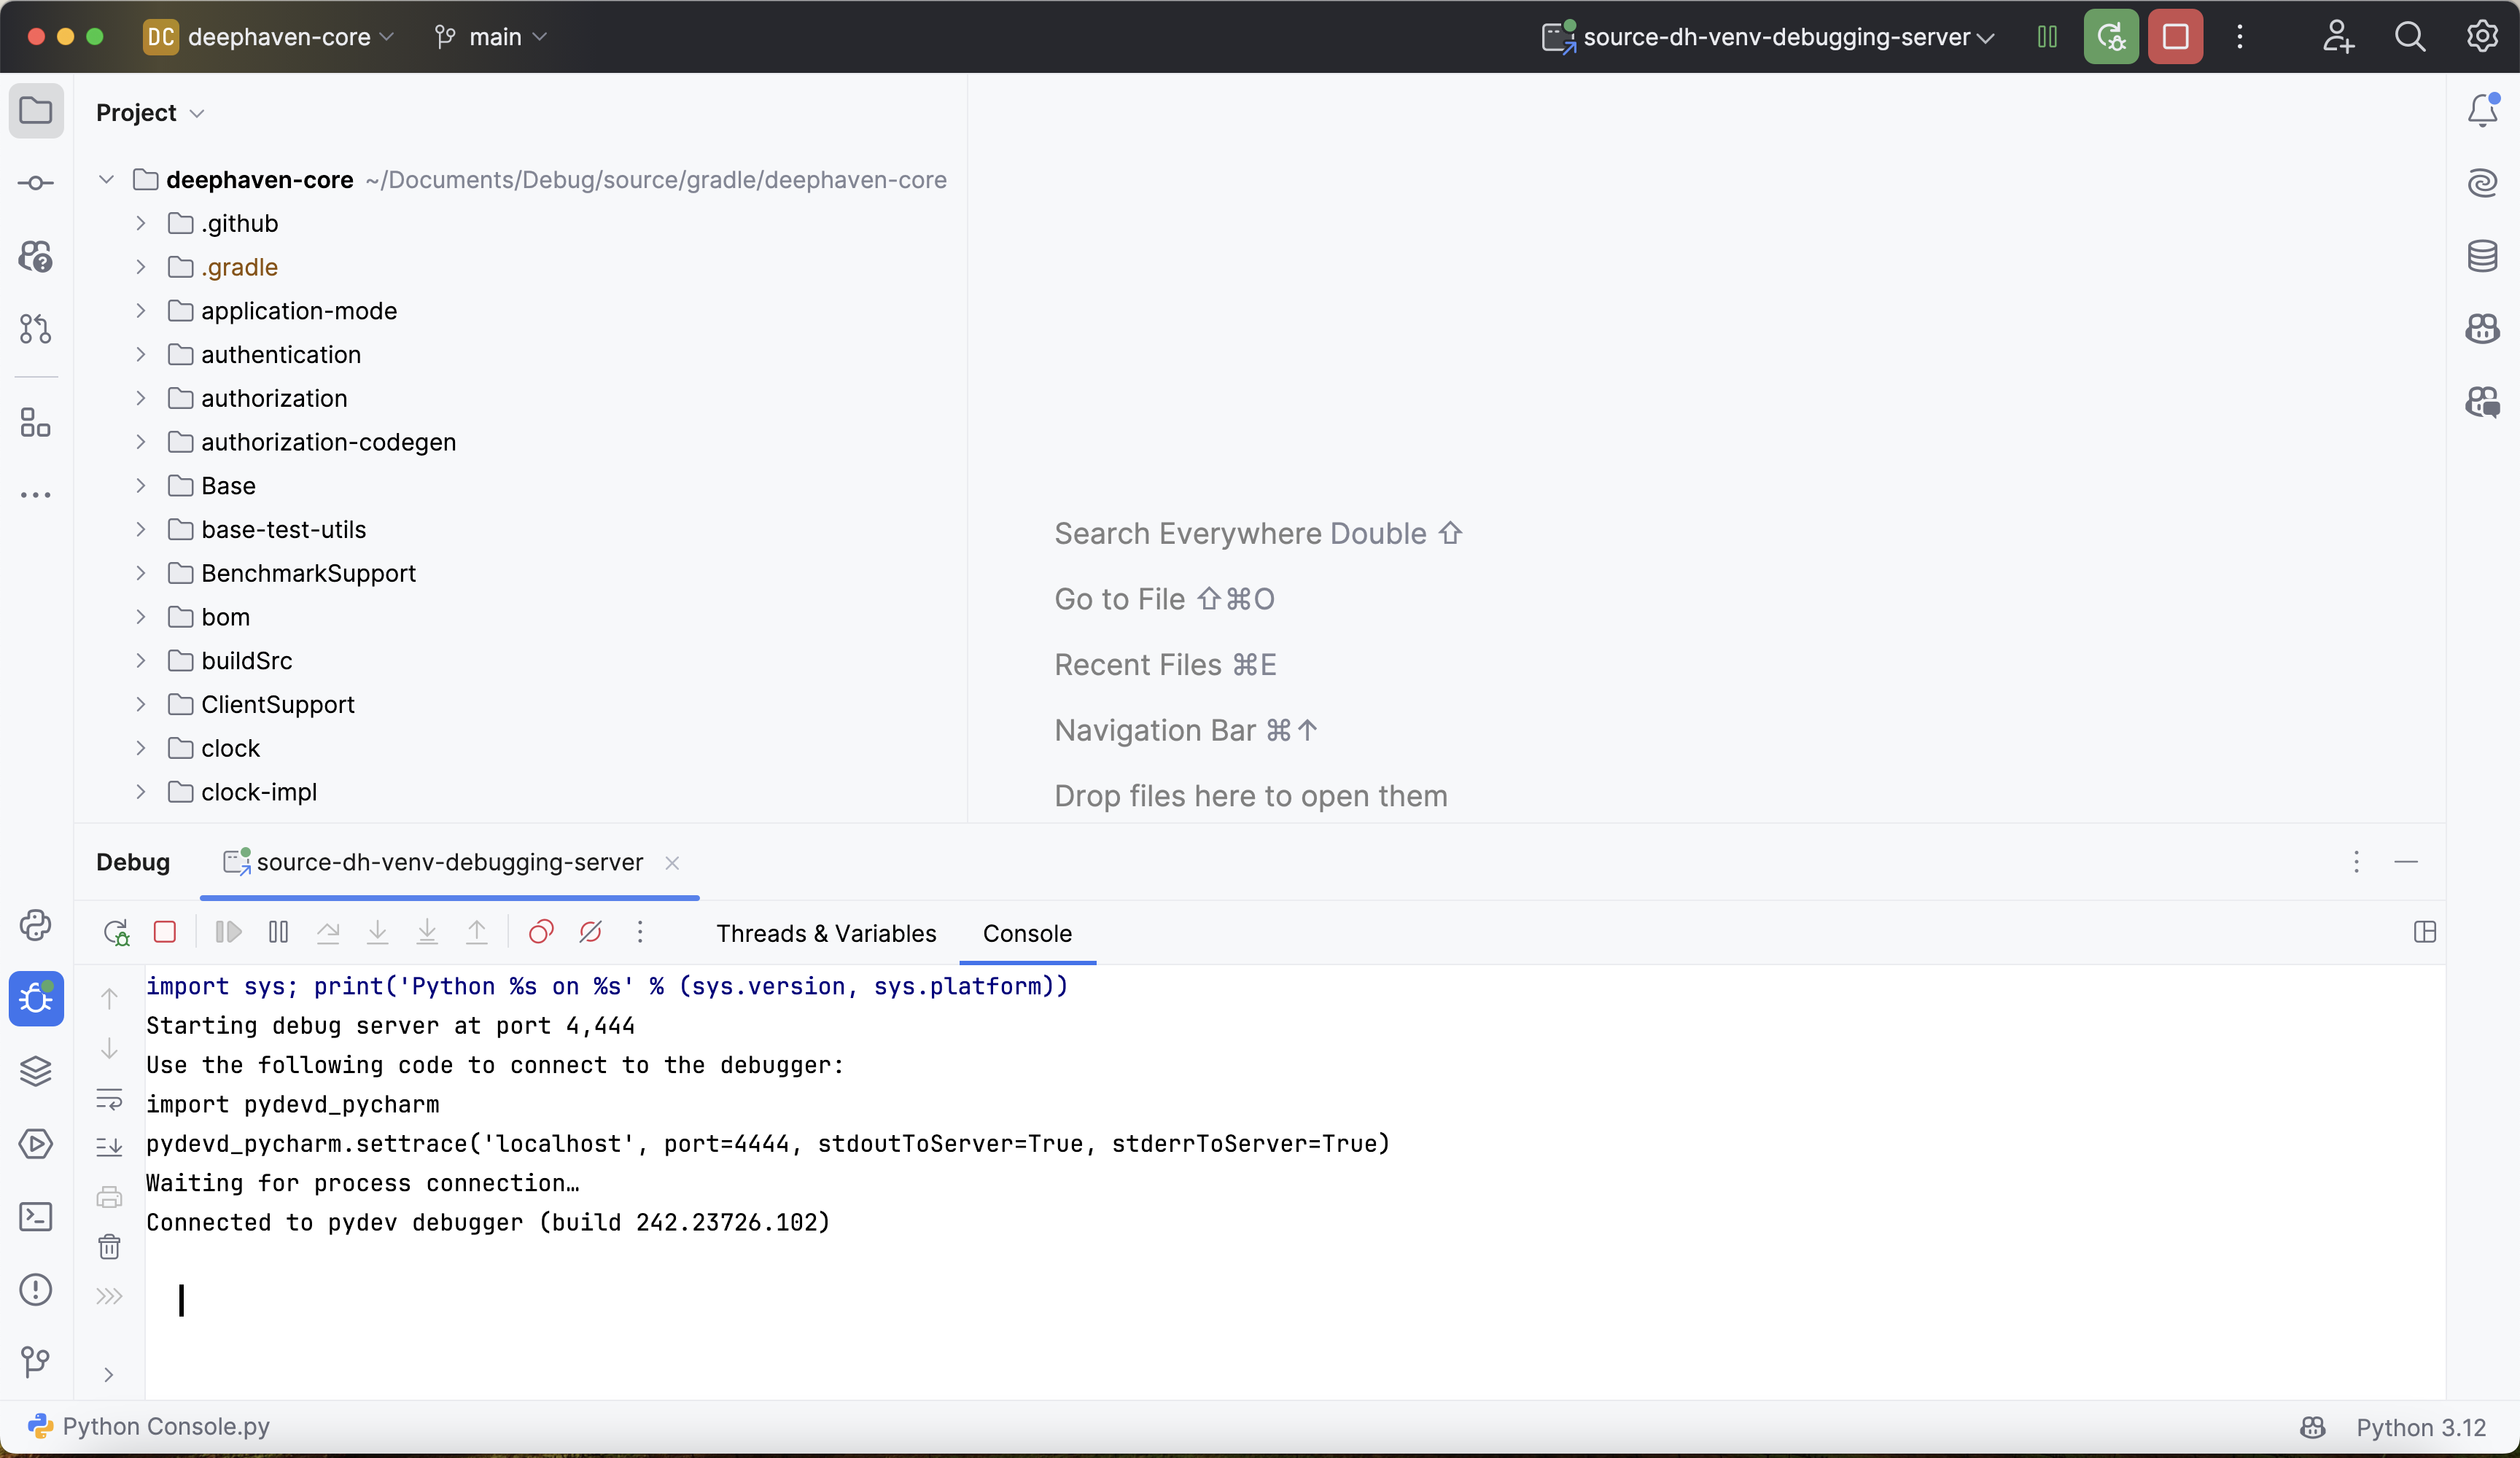Screen dimensions: 2520x1458
Task: Toggle soft-wrap in the console gutter
Action: point(109,1099)
